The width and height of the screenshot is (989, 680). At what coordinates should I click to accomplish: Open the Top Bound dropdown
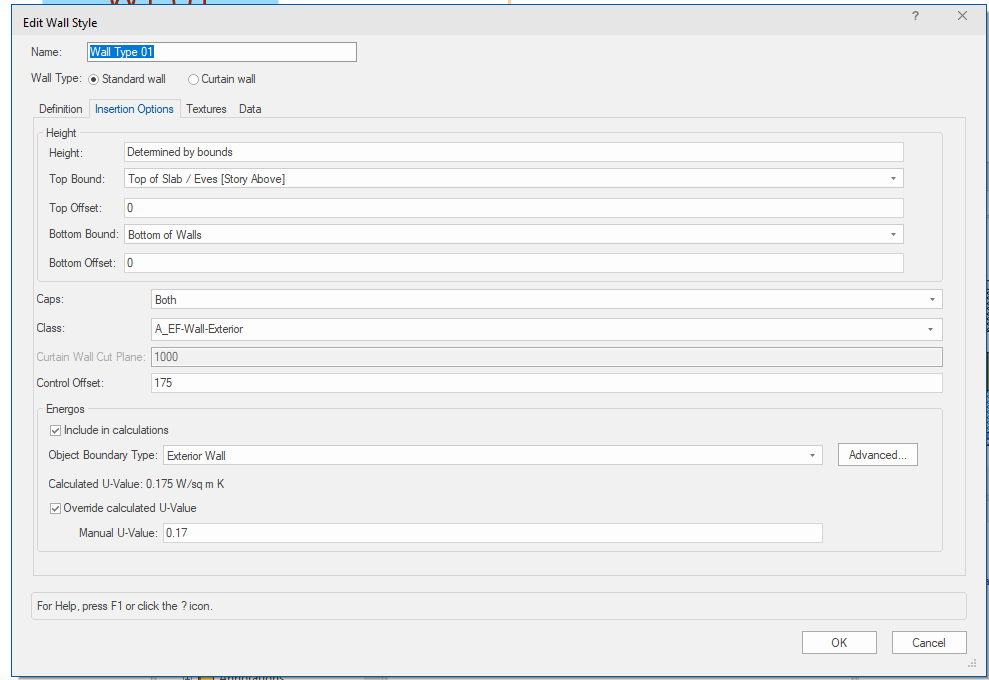pyautogui.click(x=891, y=179)
